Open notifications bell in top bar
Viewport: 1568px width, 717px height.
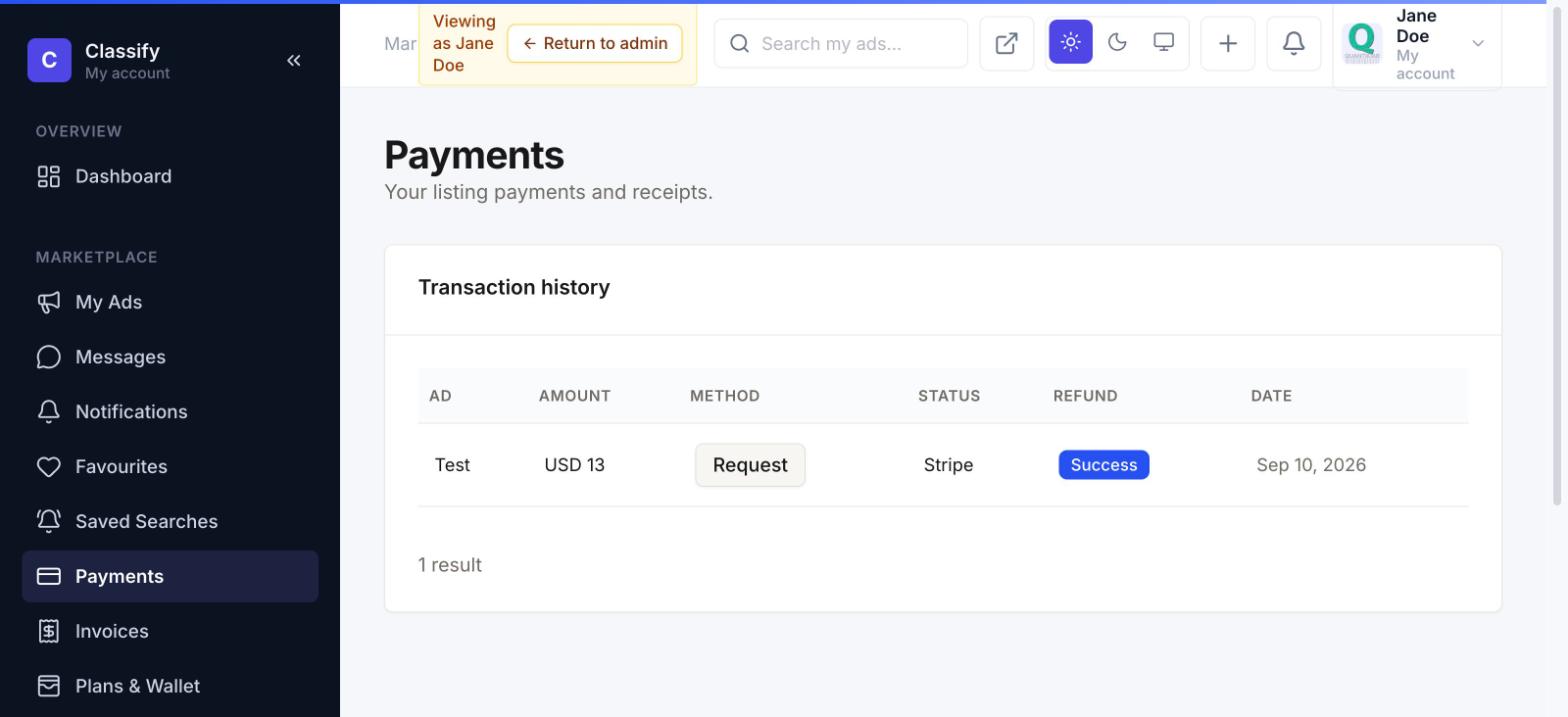point(1294,43)
